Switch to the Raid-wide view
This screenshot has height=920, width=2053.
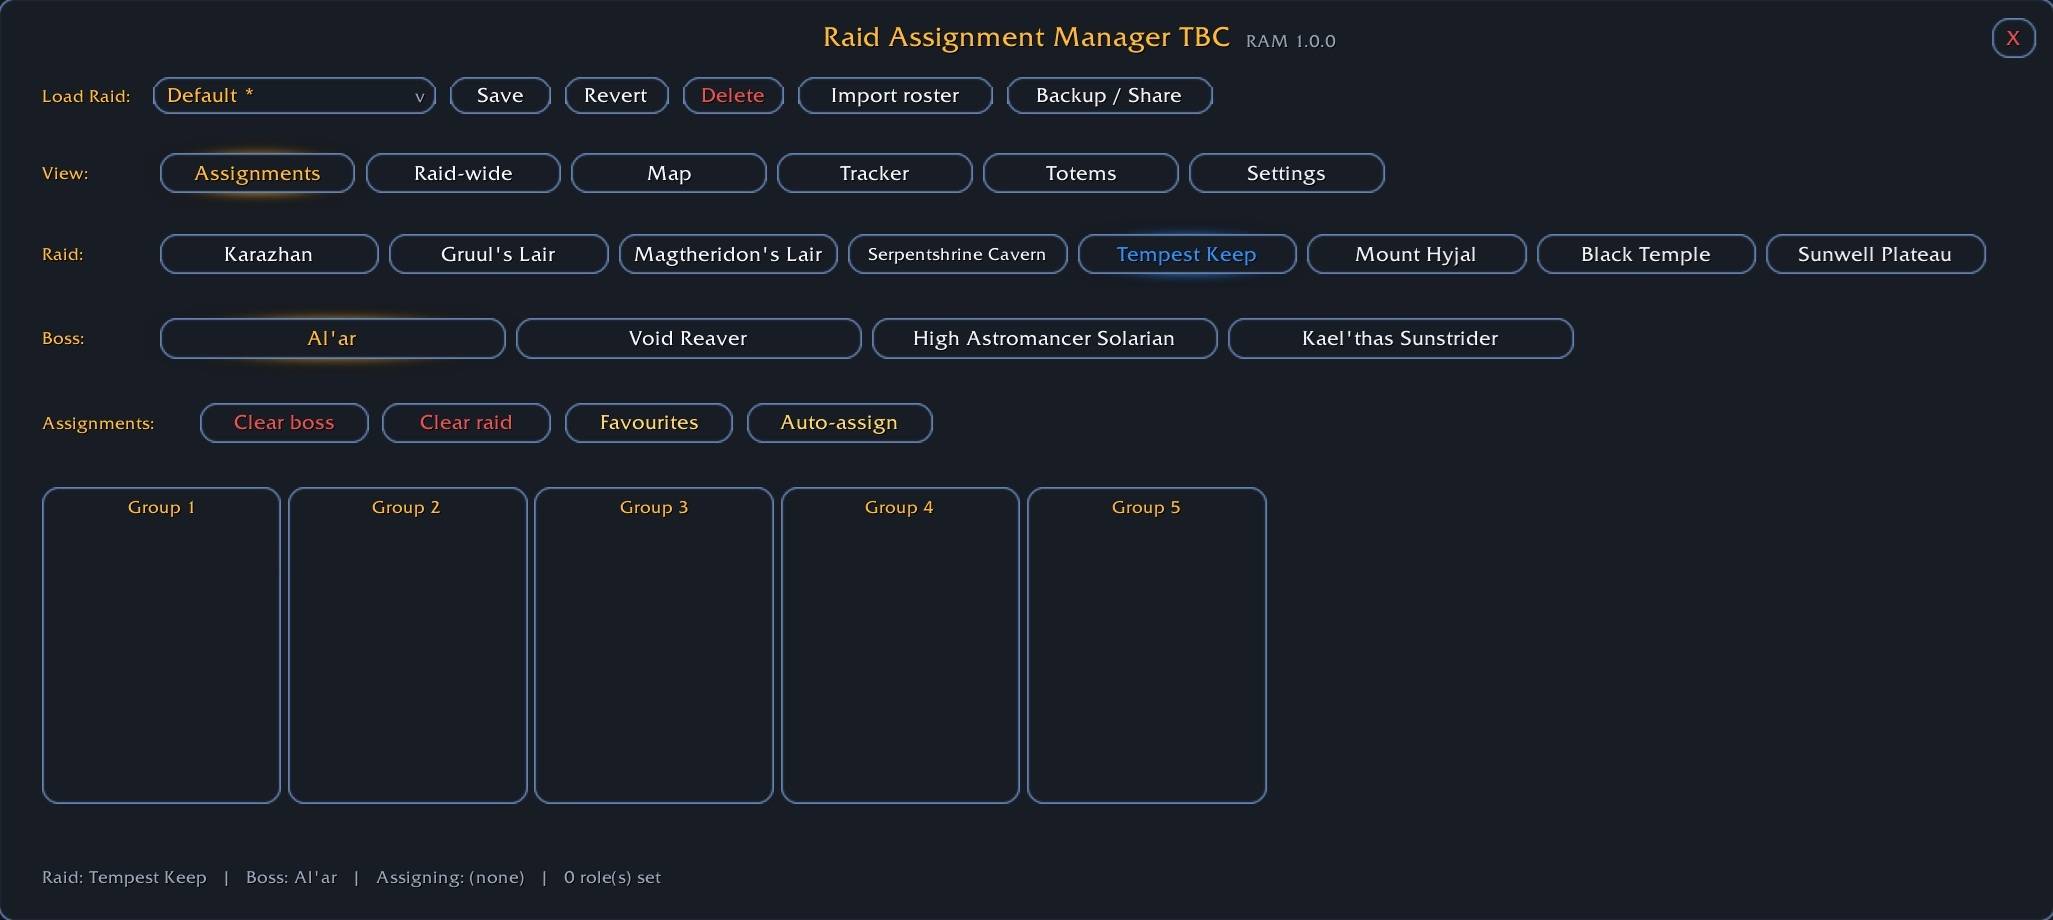pyautogui.click(x=463, y=173)
